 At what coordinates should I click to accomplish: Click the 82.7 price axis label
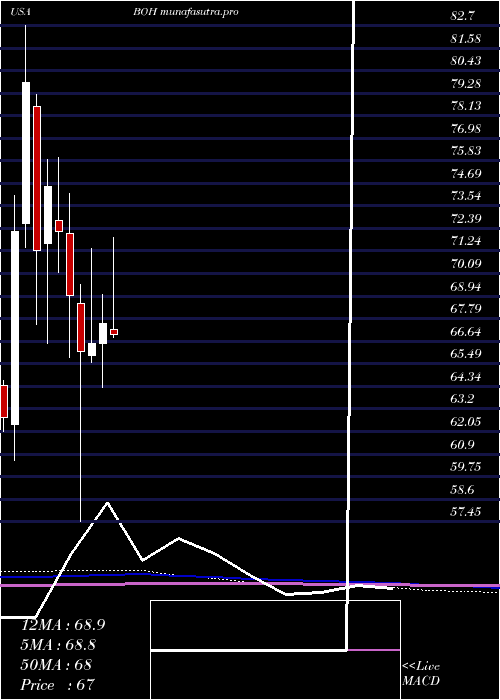pyautogui.click(x=463, y=16)
